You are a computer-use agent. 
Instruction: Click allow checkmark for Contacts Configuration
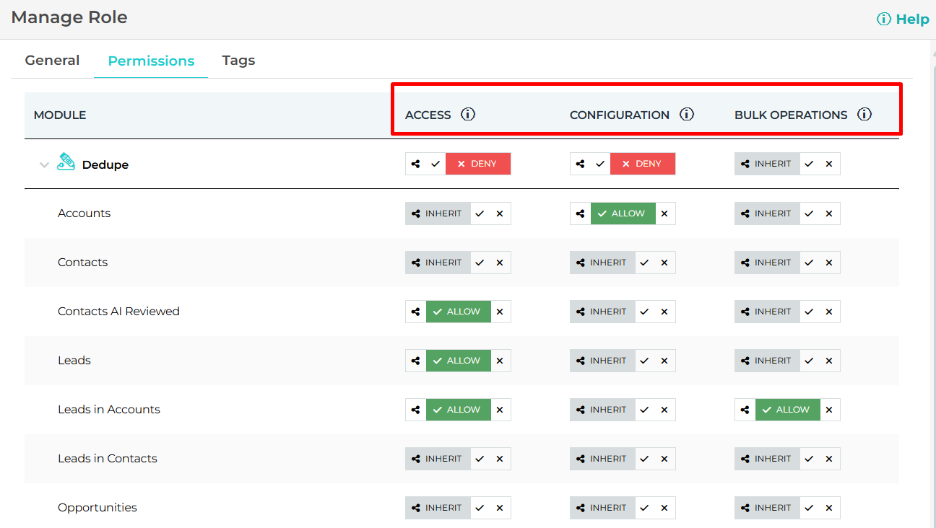645,262
